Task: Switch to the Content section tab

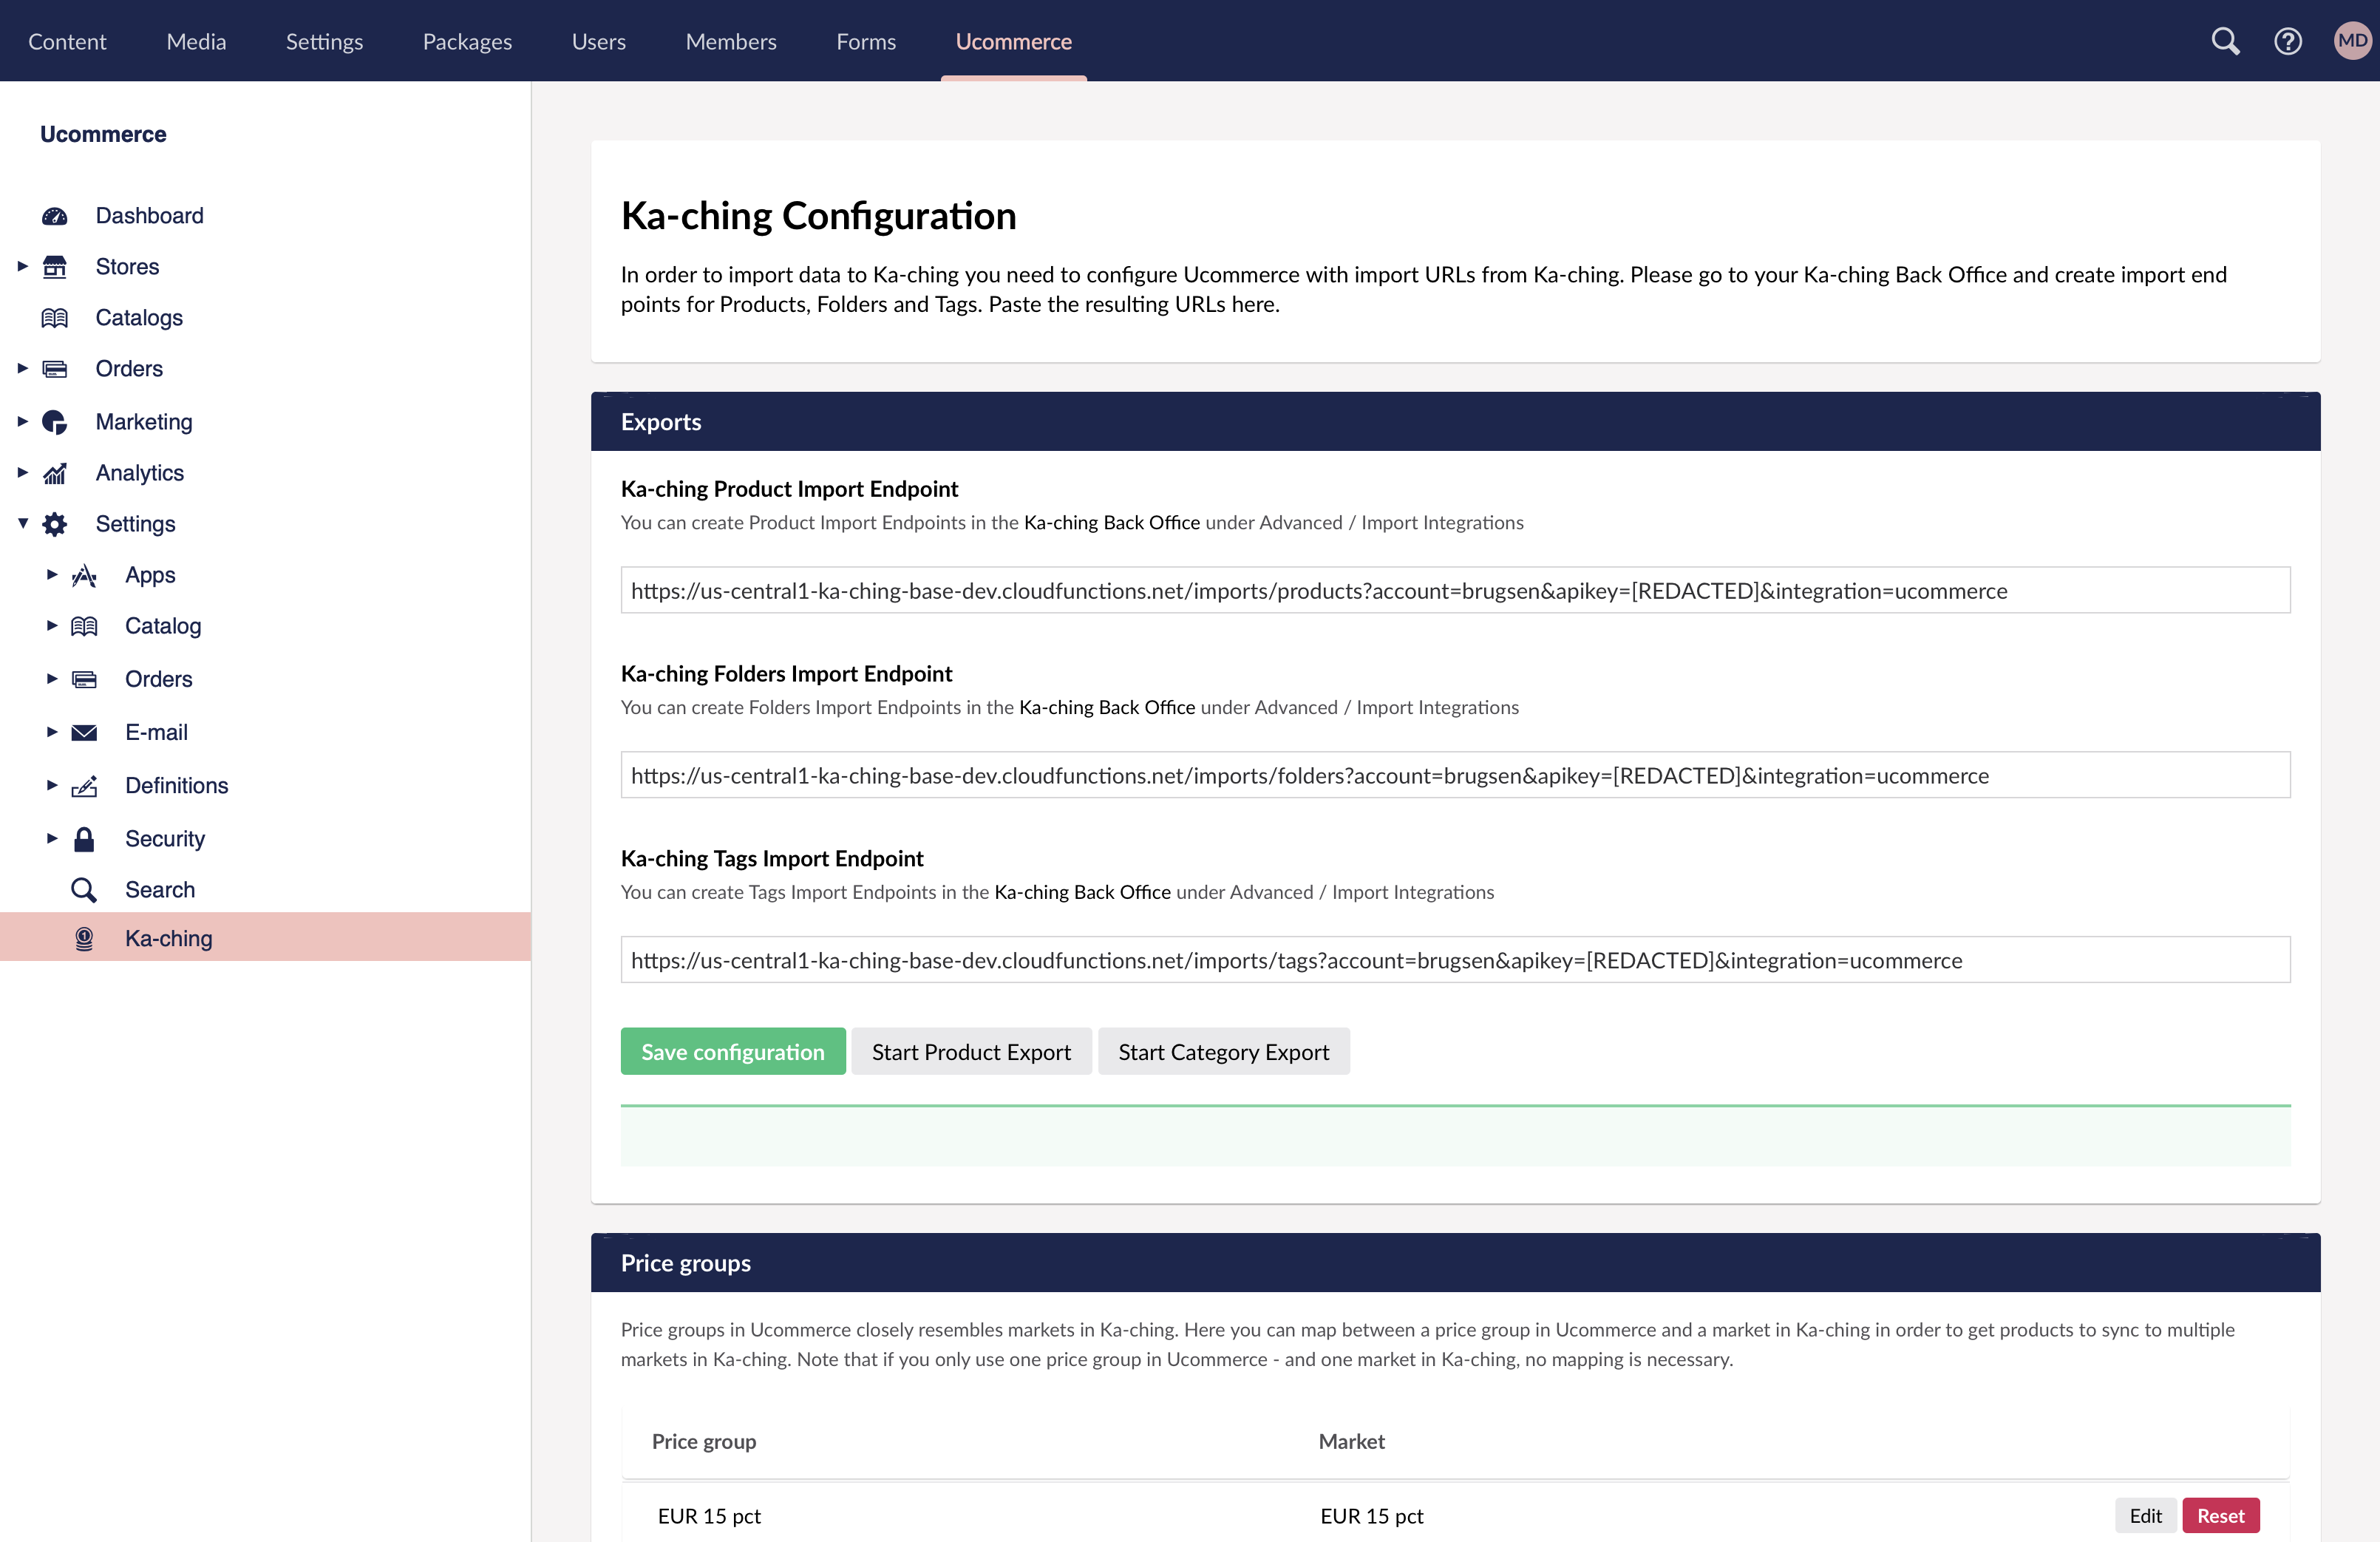Action: tap(67, 41)
